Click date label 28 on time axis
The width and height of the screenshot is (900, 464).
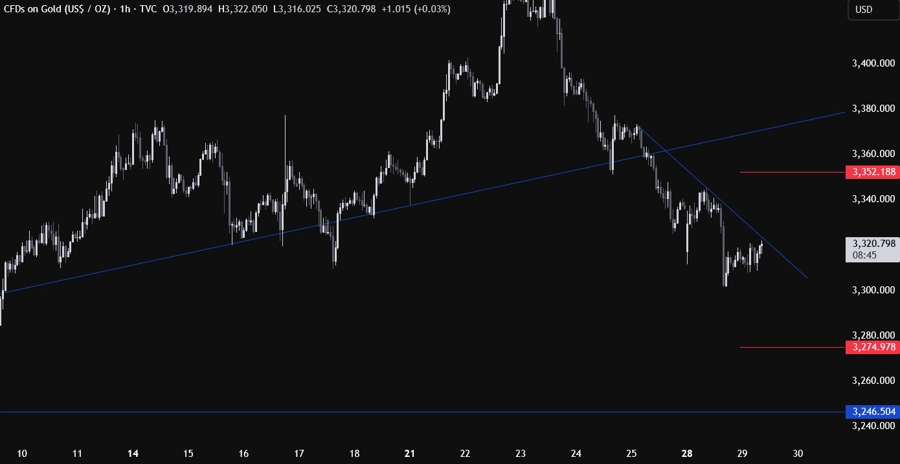[686, 453]
